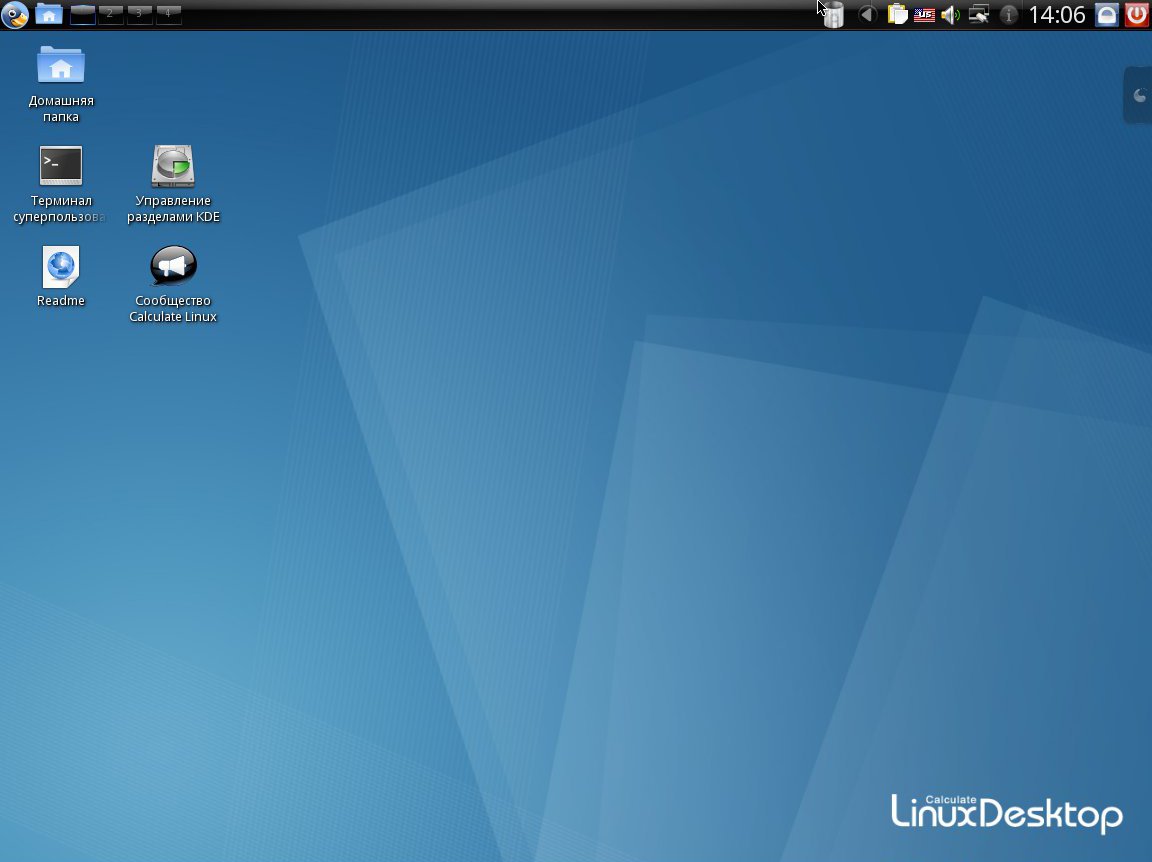Open the volume speaker control
The height and width of the screenshot is (862, 1152).
951,15
